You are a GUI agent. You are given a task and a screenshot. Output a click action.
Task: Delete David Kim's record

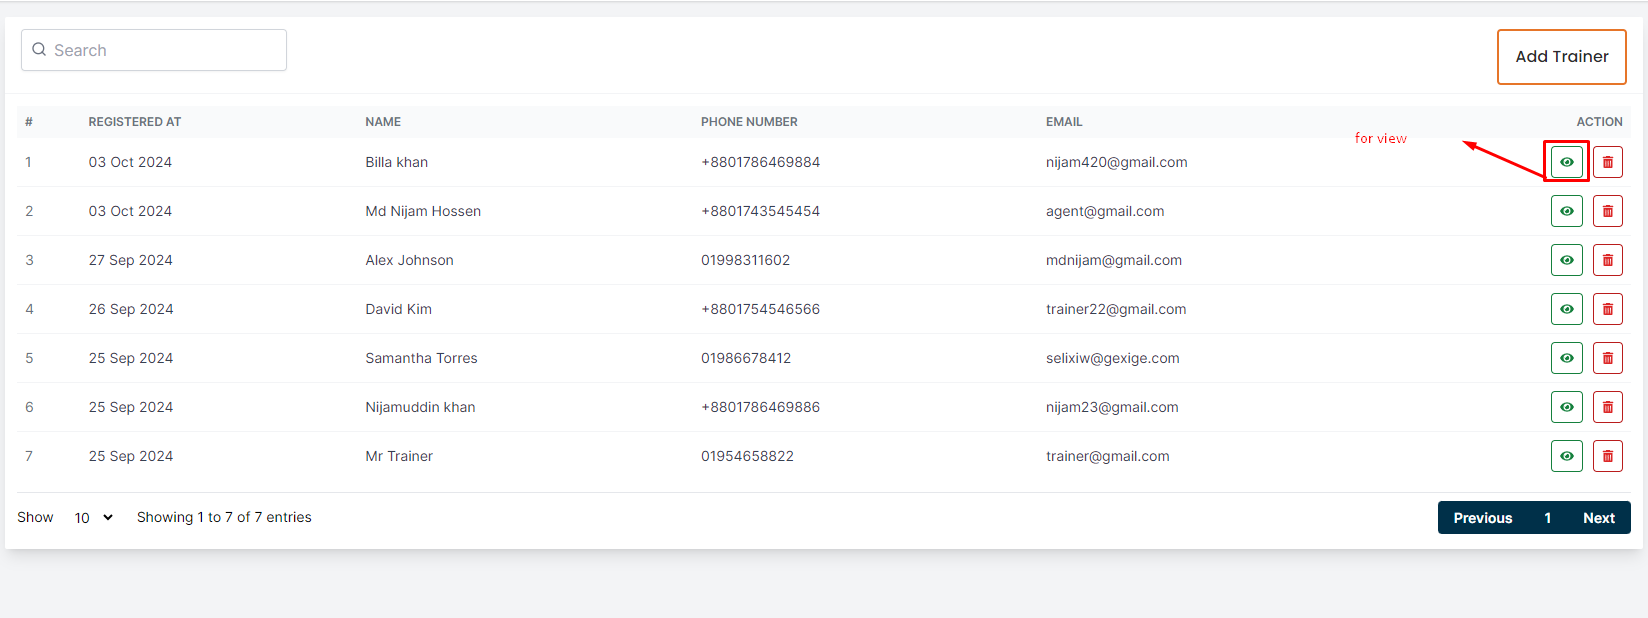click(1607, 309)
